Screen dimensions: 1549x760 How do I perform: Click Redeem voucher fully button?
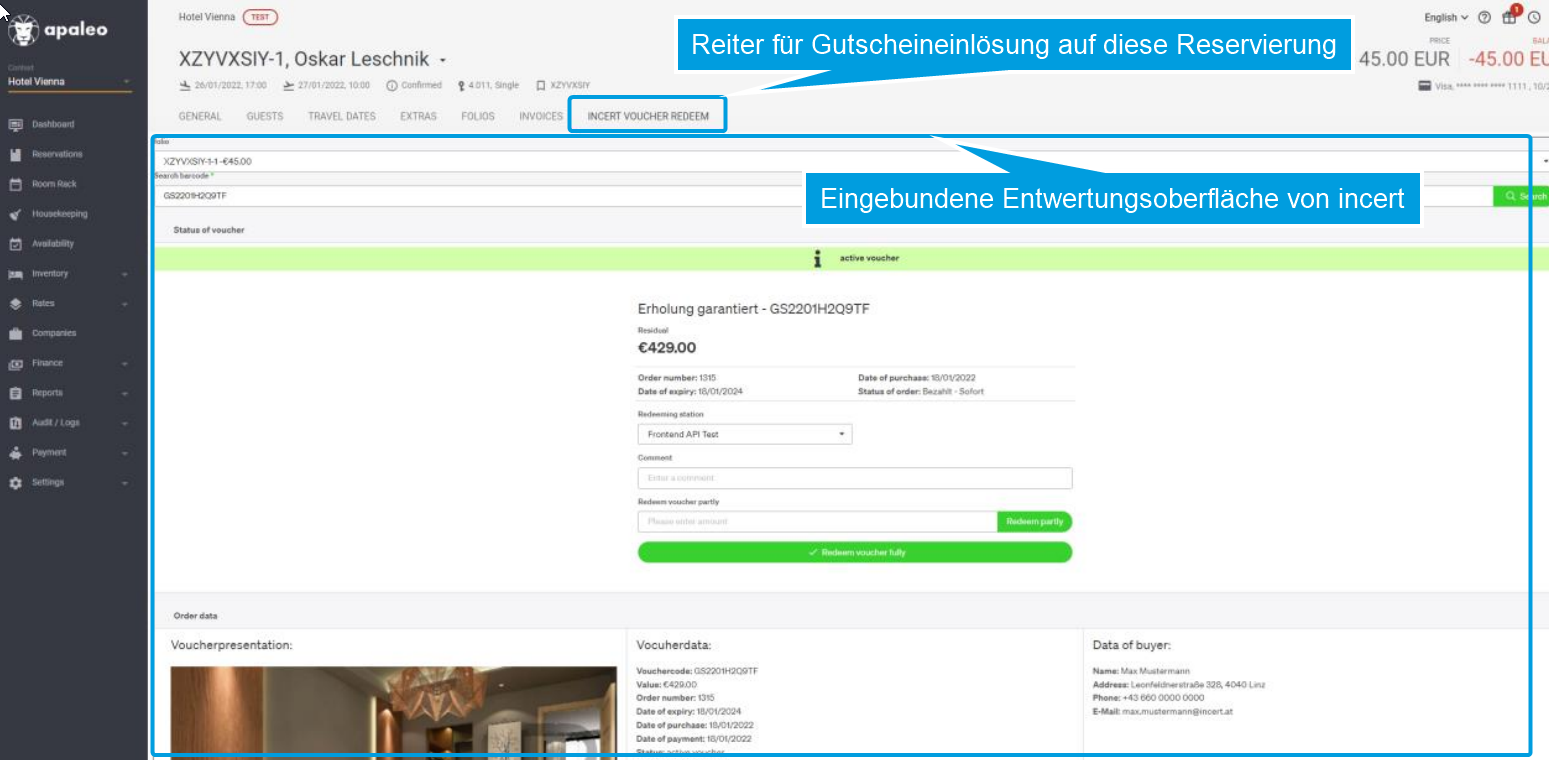tap(855, 552)
